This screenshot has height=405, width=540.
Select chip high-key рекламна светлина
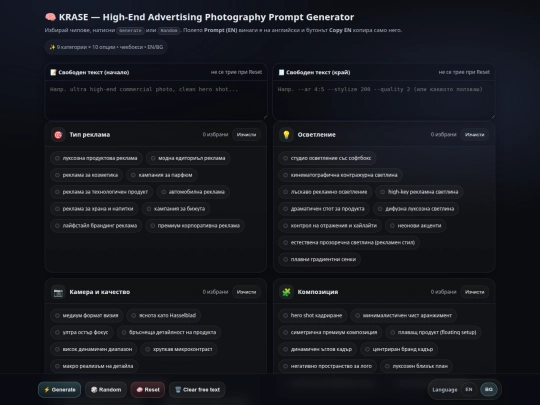[419, 192]
